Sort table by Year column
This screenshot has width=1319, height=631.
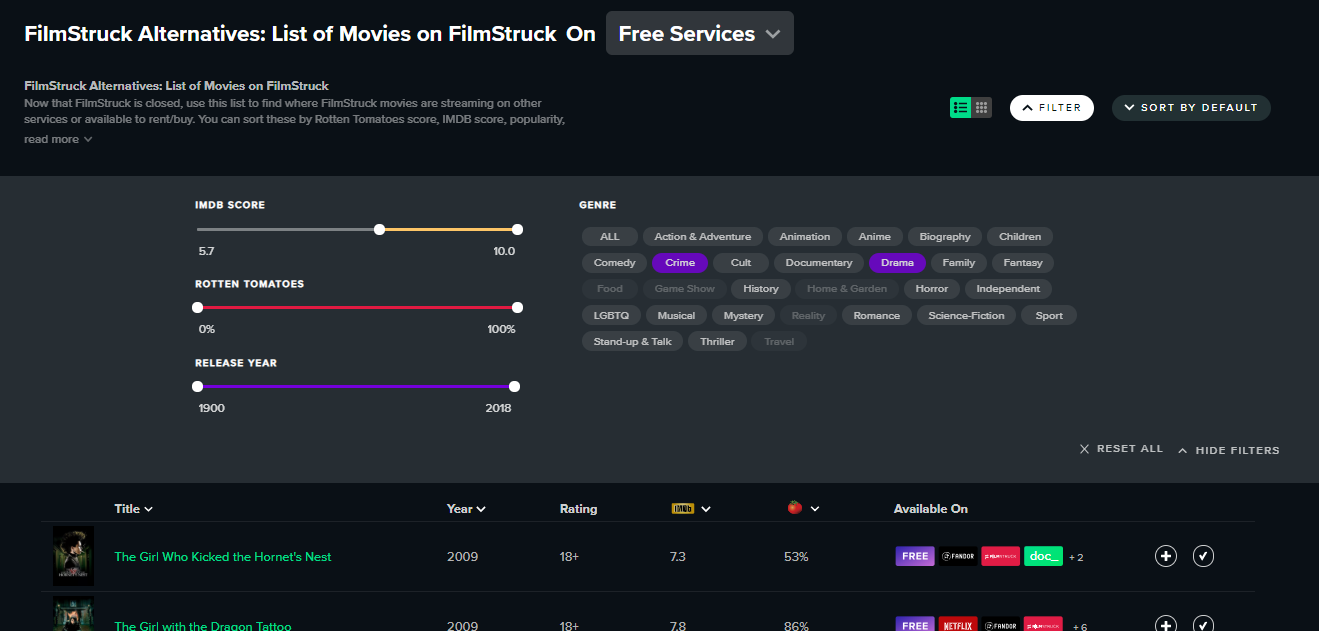(x=466, y=508)
